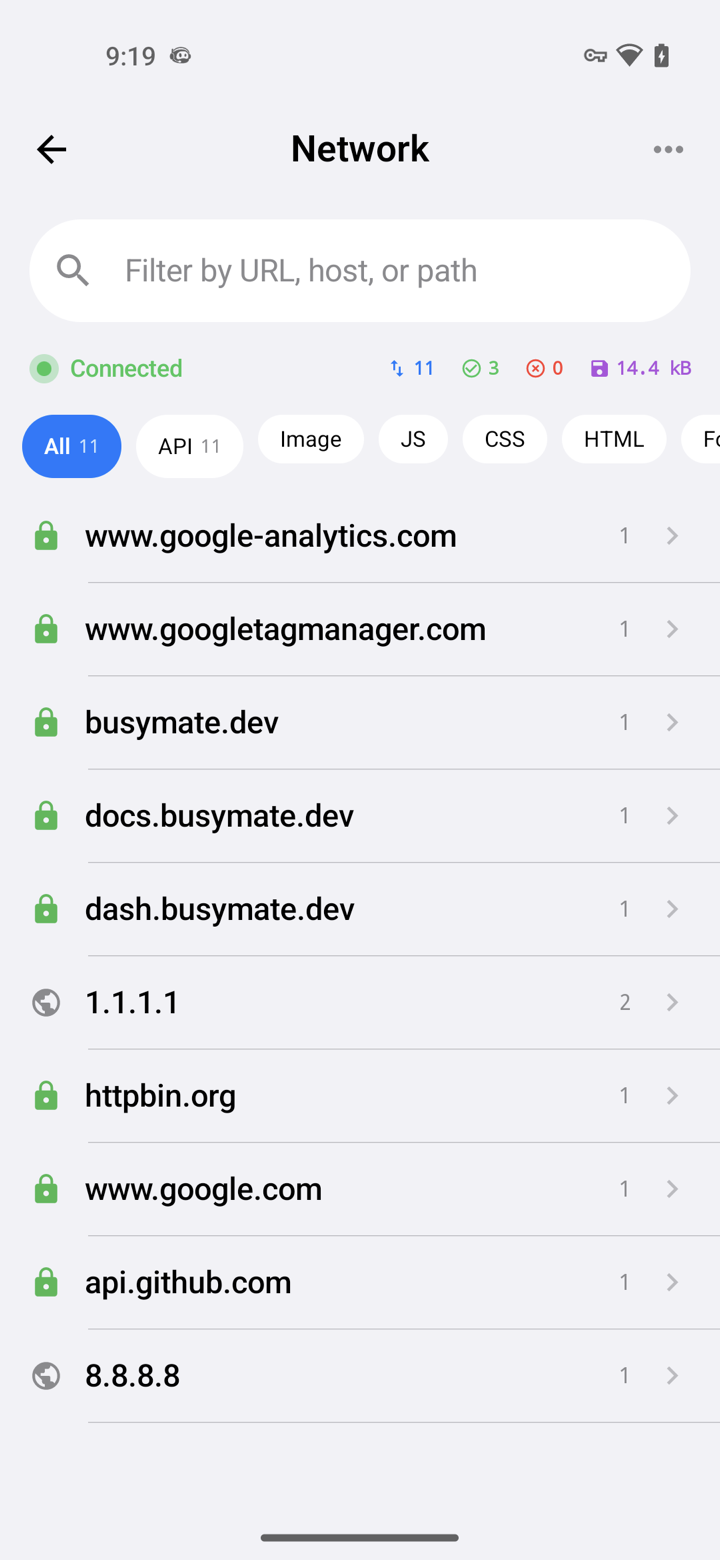The image size is (720, 1560).
Task: Tap the 14.4 kB data total
Action: (x=654, y=368)
